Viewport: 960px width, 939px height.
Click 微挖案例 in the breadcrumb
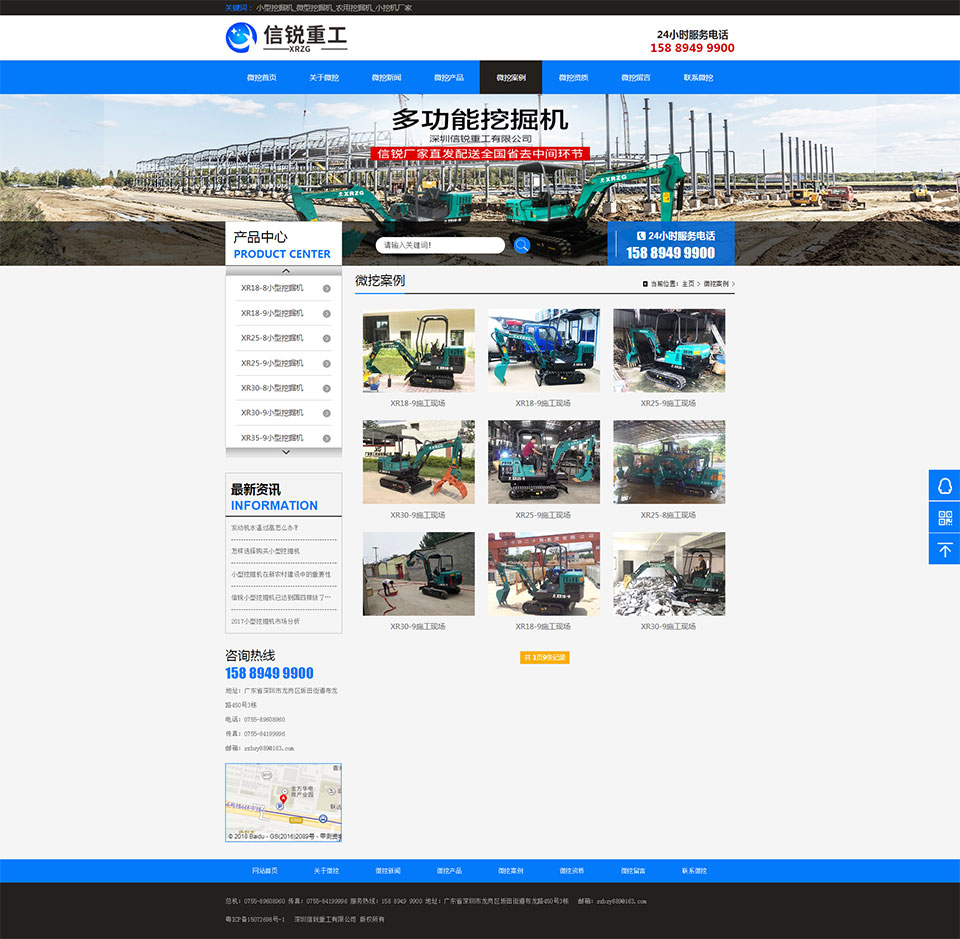(x=716, y=284)
